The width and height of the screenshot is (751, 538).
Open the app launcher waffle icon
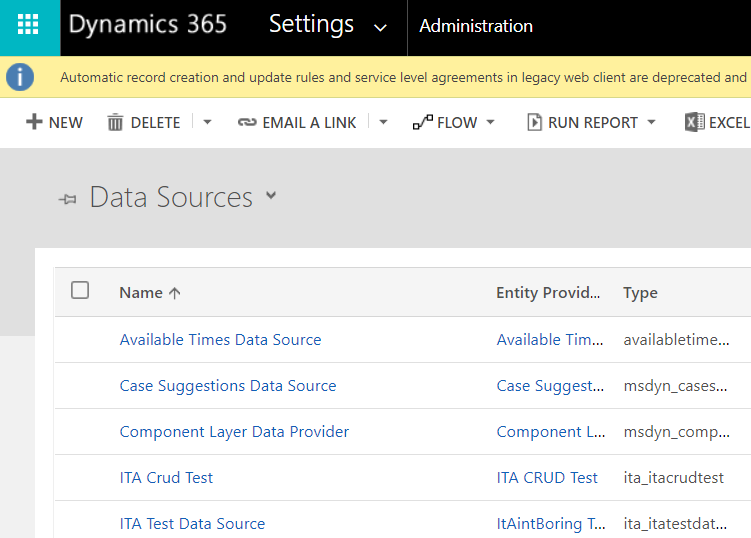coord(28,24)
